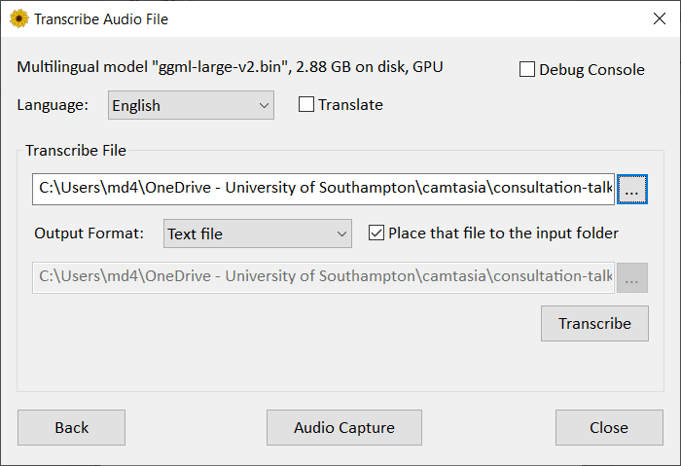Close the Transcribe Audio File window
Screen dimensions: 681x466
coord(659,19)
